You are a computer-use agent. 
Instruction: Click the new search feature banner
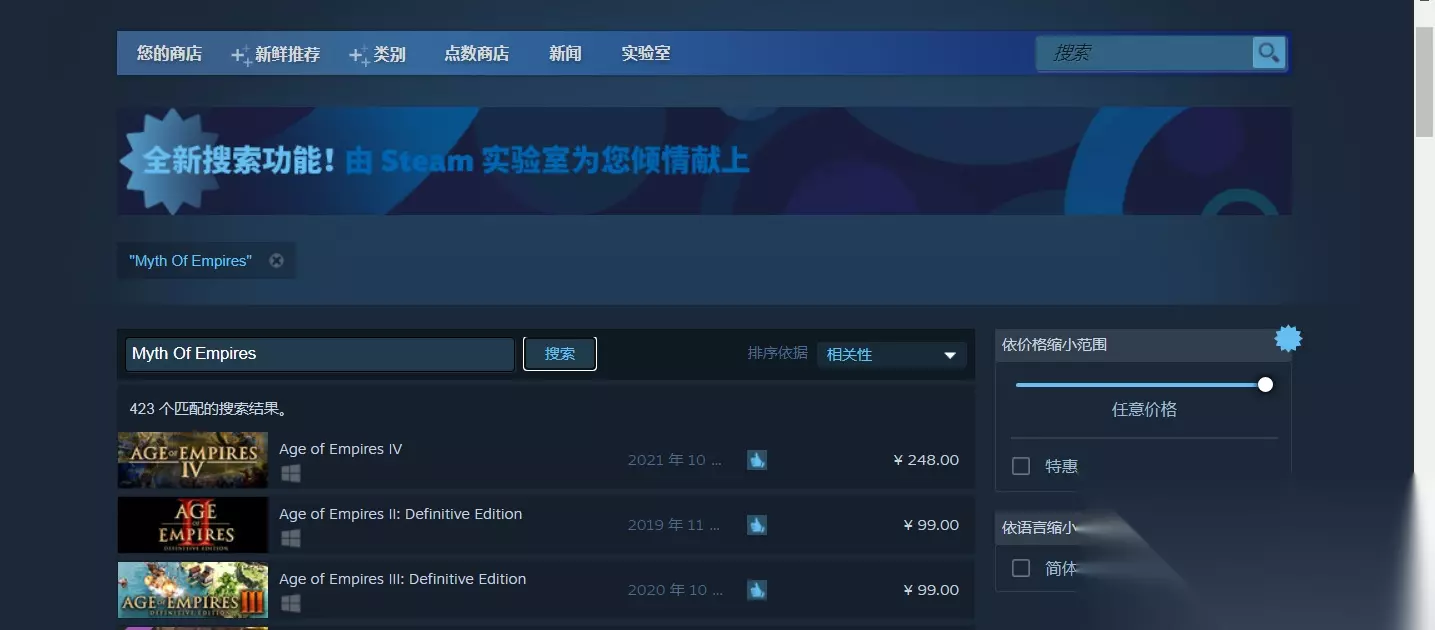[704, 161]
